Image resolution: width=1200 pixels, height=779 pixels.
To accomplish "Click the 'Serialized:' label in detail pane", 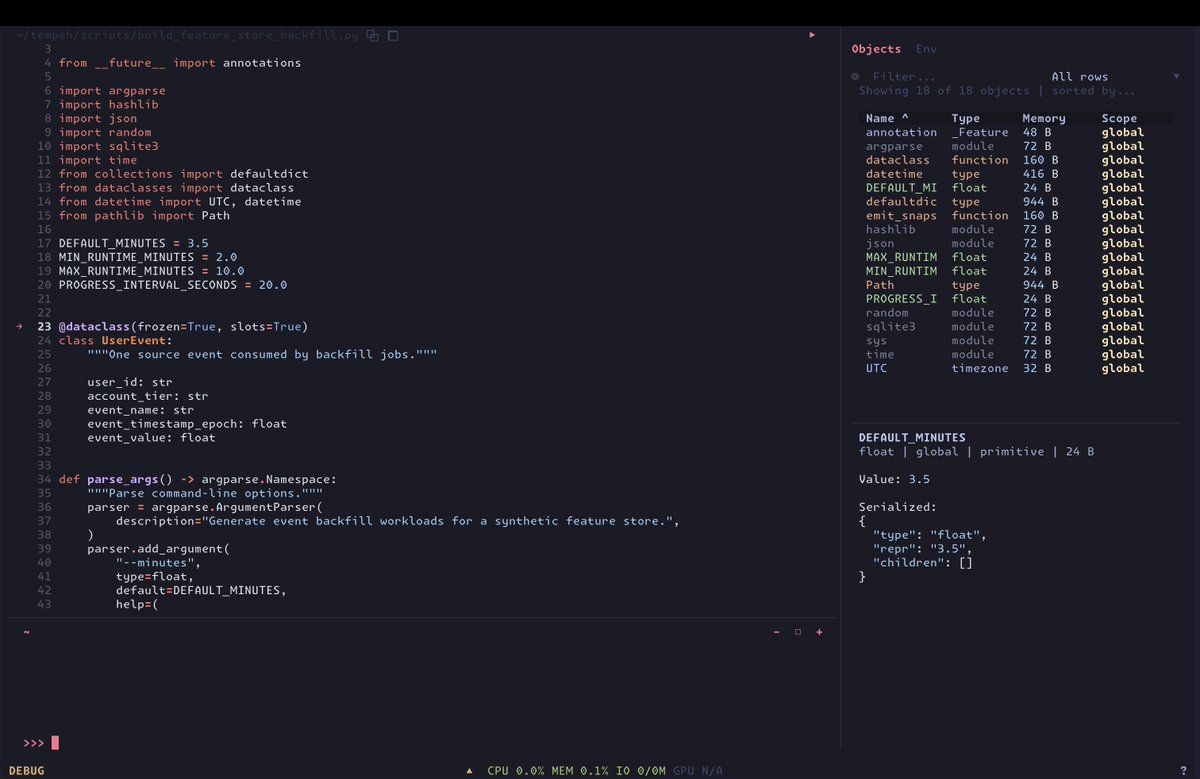I will click(898, 507).
